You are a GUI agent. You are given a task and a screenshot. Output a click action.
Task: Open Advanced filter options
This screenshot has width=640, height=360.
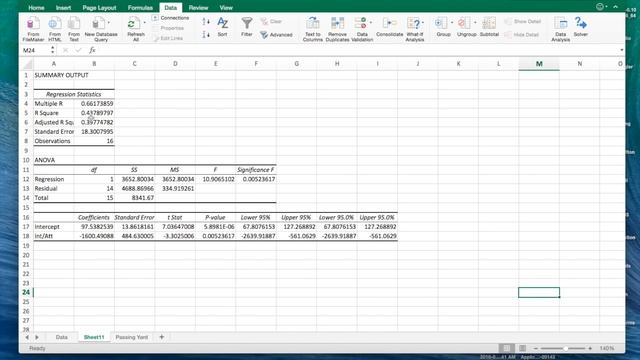[x=276, y=35]
